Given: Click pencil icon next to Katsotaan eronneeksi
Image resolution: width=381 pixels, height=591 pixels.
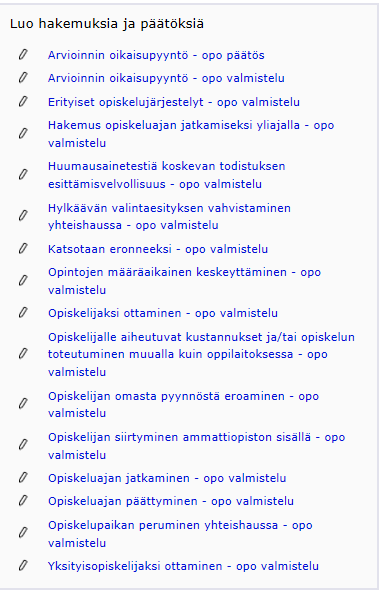Looking at the screenshot, I should coord(23,248).
